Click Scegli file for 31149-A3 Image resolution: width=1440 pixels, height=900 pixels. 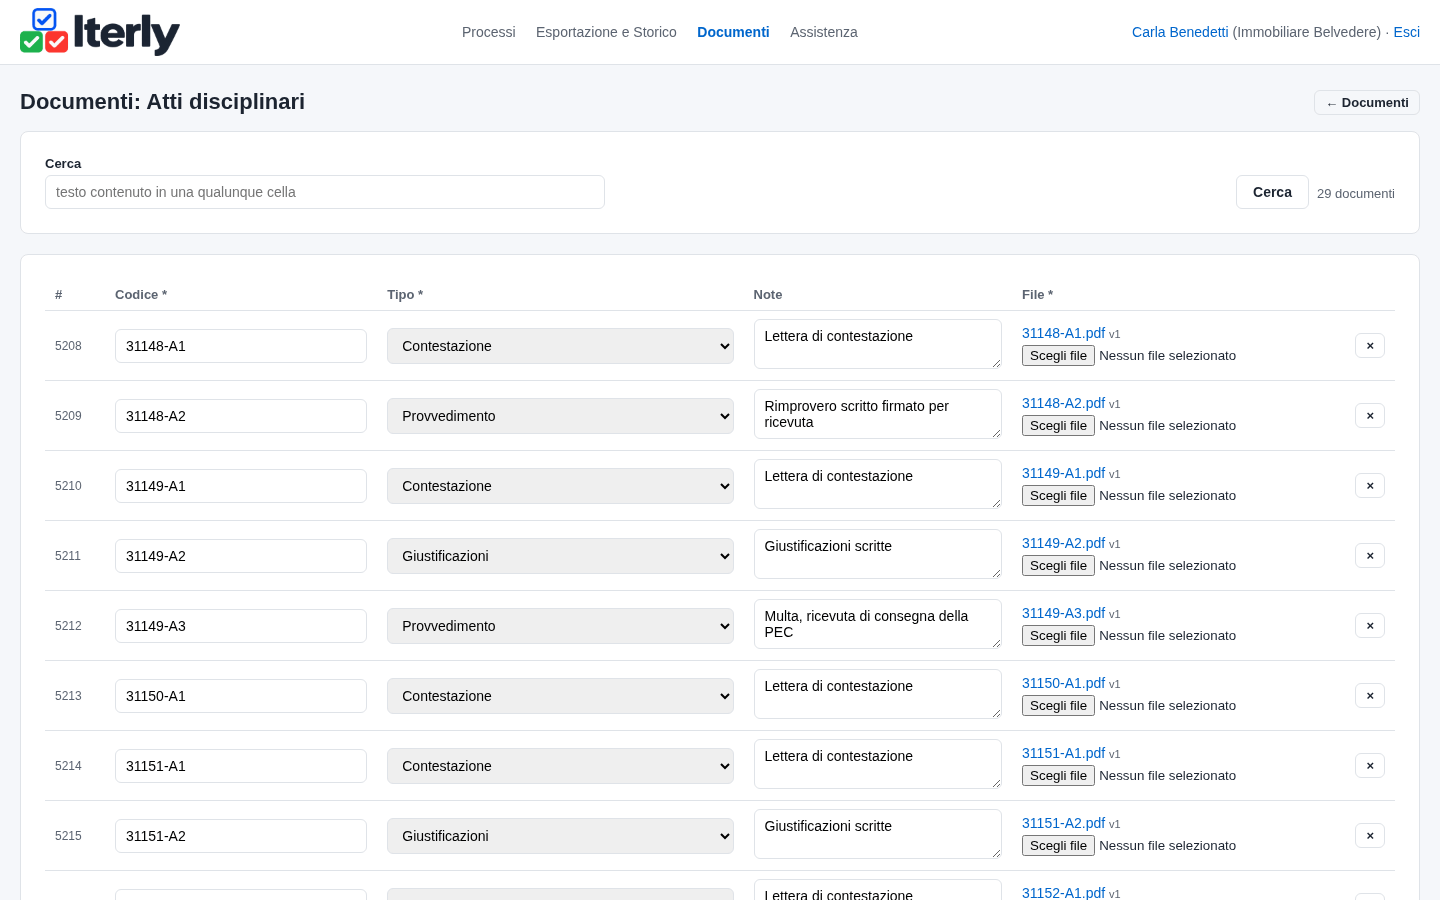click(x=1058, y=636)
